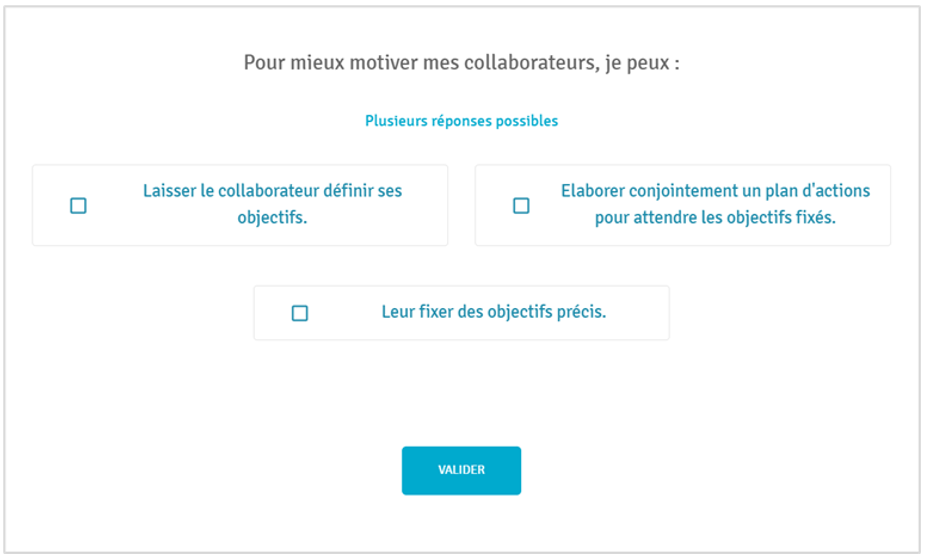928x559 pixels.
Task: Click the "Plusieurs réponses possibles" hint text
Action: click(461, 121)
